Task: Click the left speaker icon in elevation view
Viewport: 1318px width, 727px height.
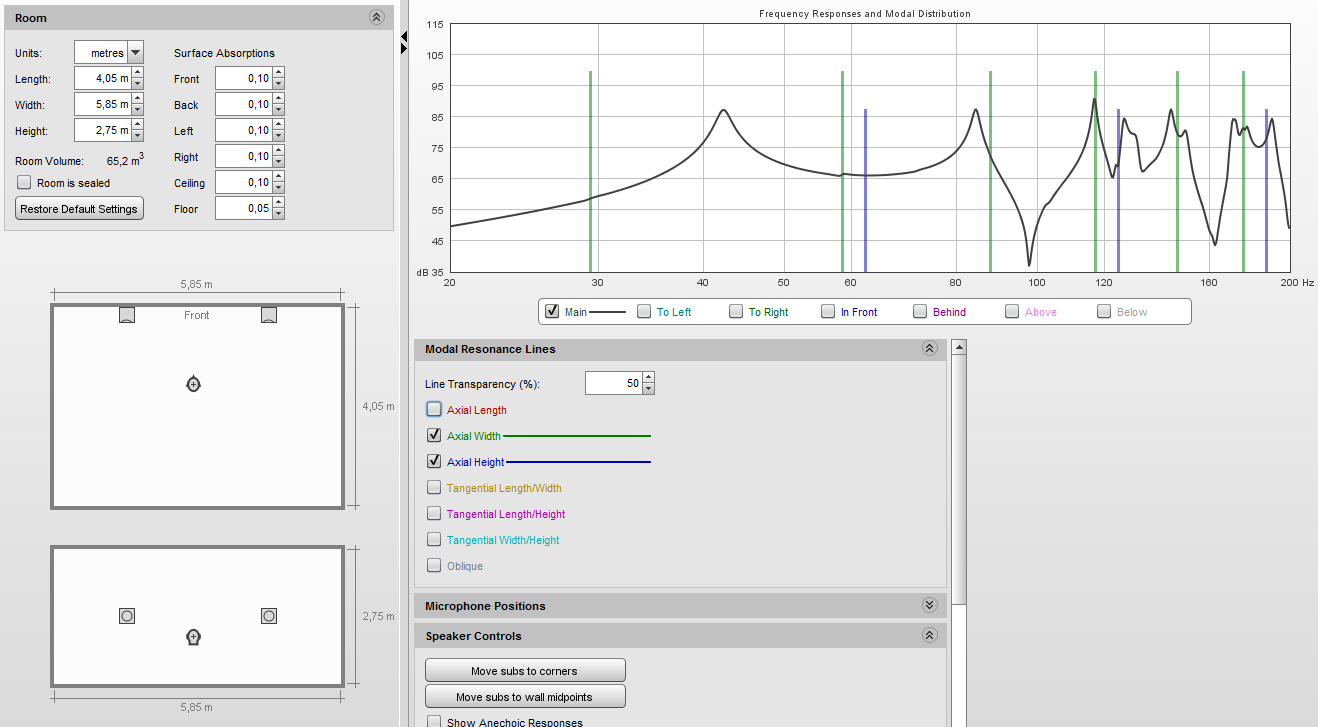Action: (x=127, y=616)
